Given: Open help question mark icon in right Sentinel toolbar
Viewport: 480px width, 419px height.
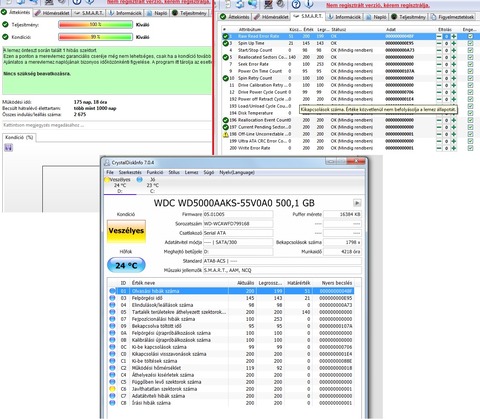Looking at the screenshot, I should point(296,4).
